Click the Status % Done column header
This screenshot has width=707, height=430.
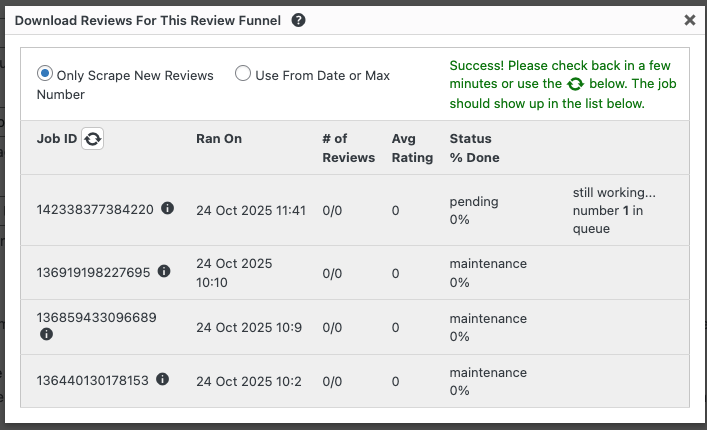click(474, 148)
